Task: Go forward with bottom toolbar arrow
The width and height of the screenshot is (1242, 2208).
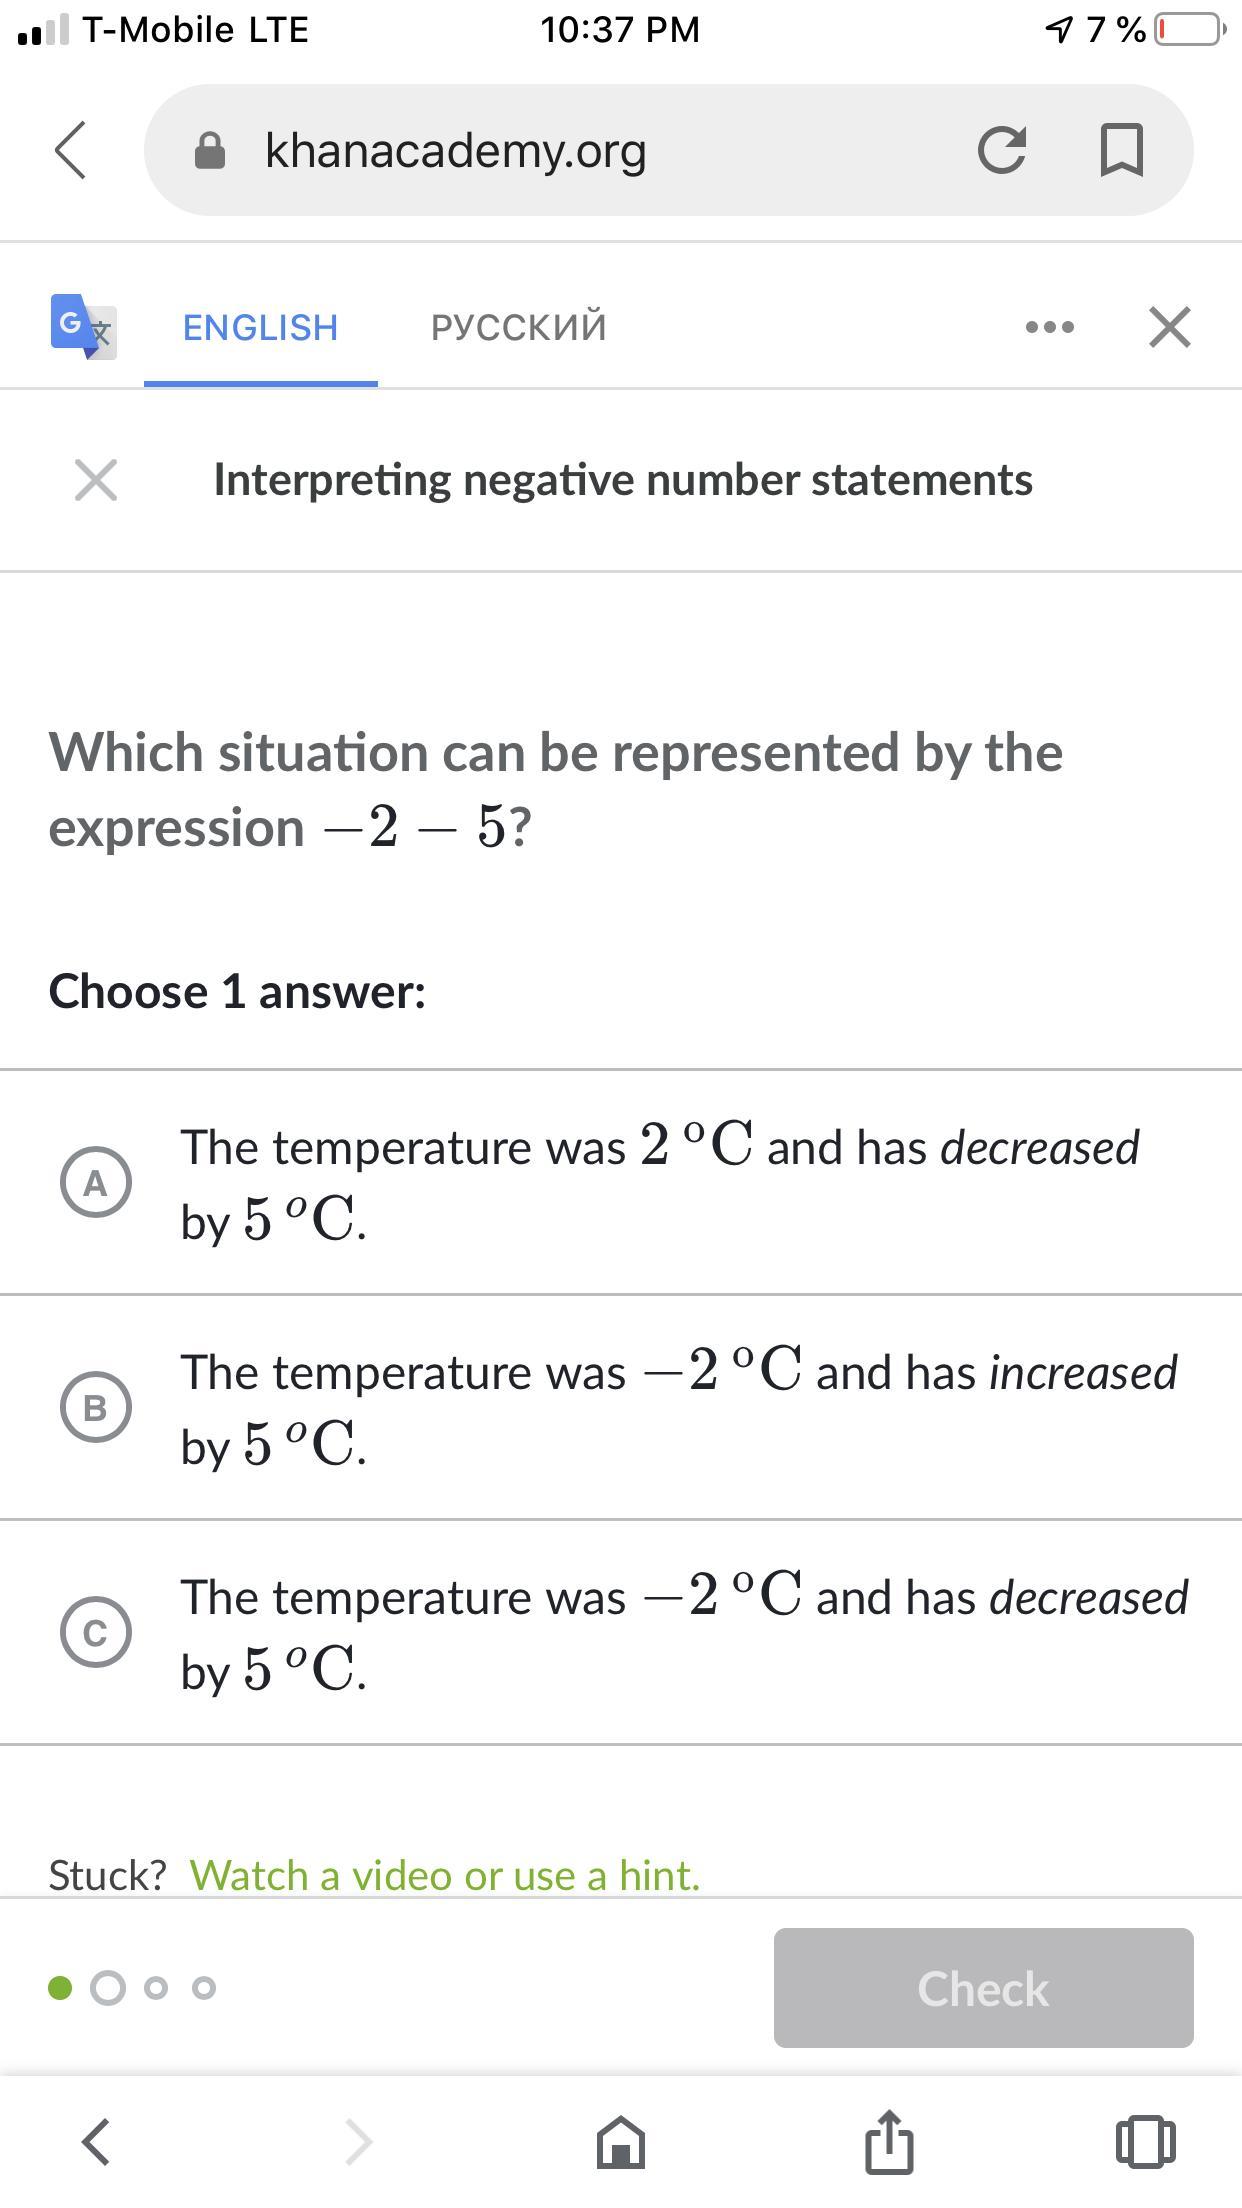Action: [x=358, y=2142]
